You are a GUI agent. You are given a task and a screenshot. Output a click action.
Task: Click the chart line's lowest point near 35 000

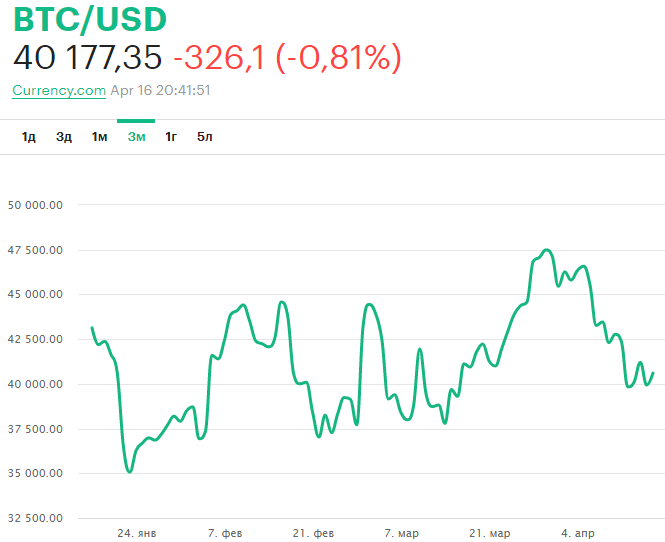coord(129,471)
